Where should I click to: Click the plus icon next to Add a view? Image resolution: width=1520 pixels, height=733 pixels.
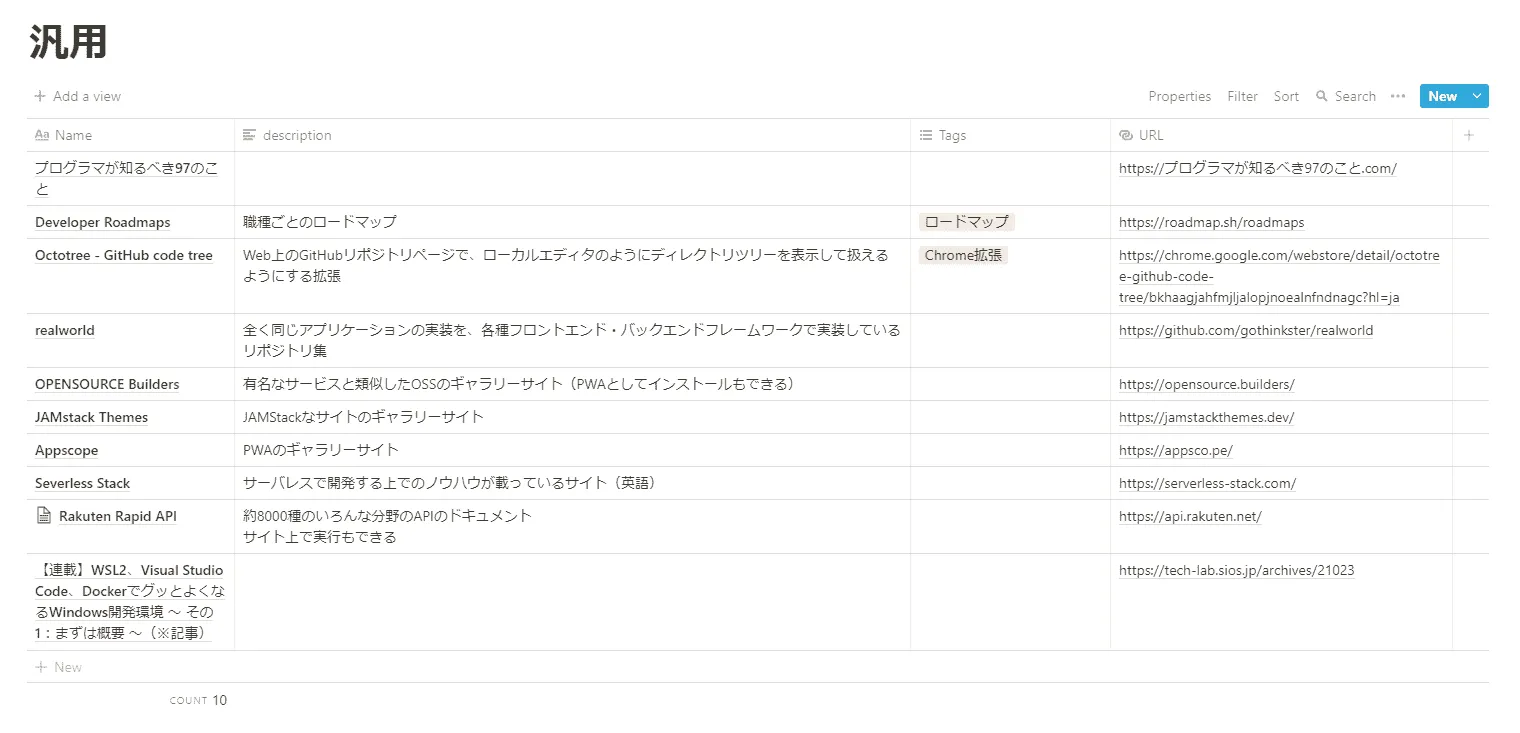pos(39,96)
